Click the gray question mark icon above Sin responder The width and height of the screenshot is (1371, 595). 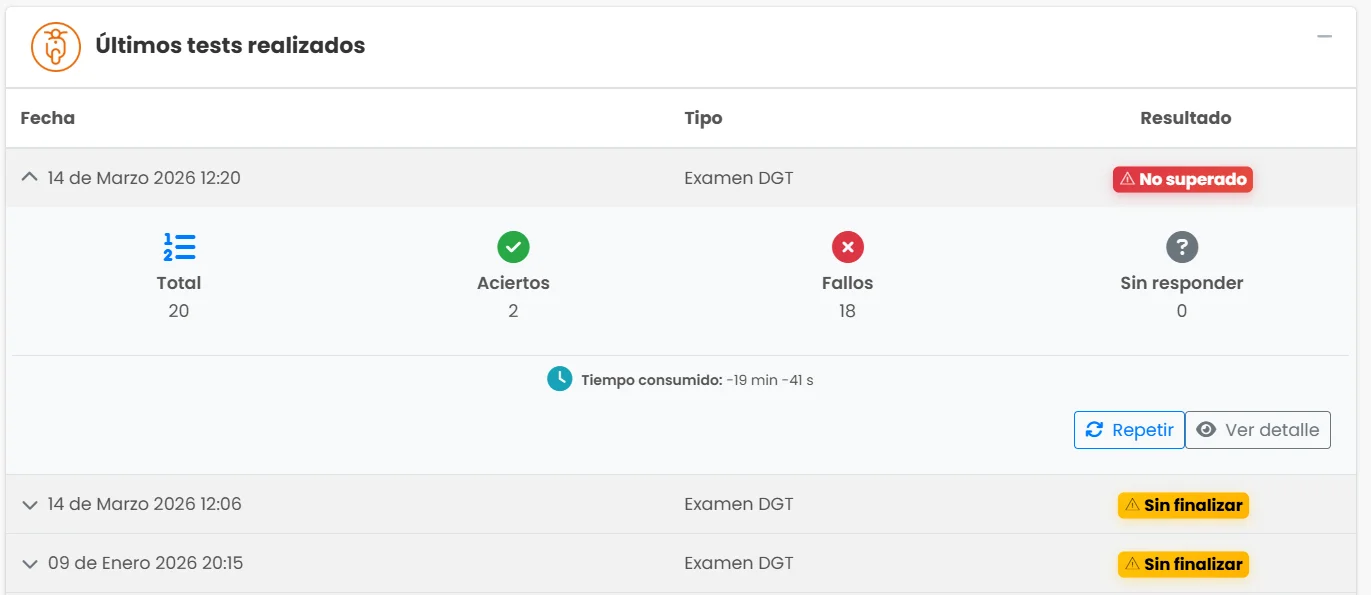(x=1181, y=246)
